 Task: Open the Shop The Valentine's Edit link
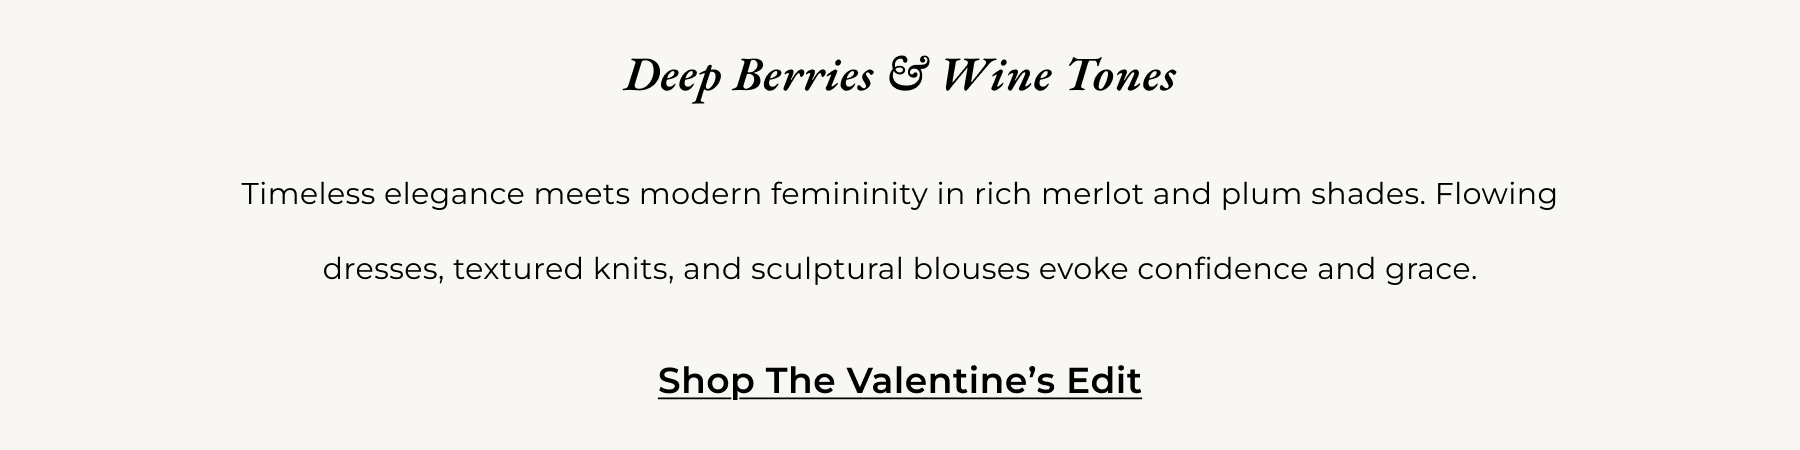tap(900, 381)
